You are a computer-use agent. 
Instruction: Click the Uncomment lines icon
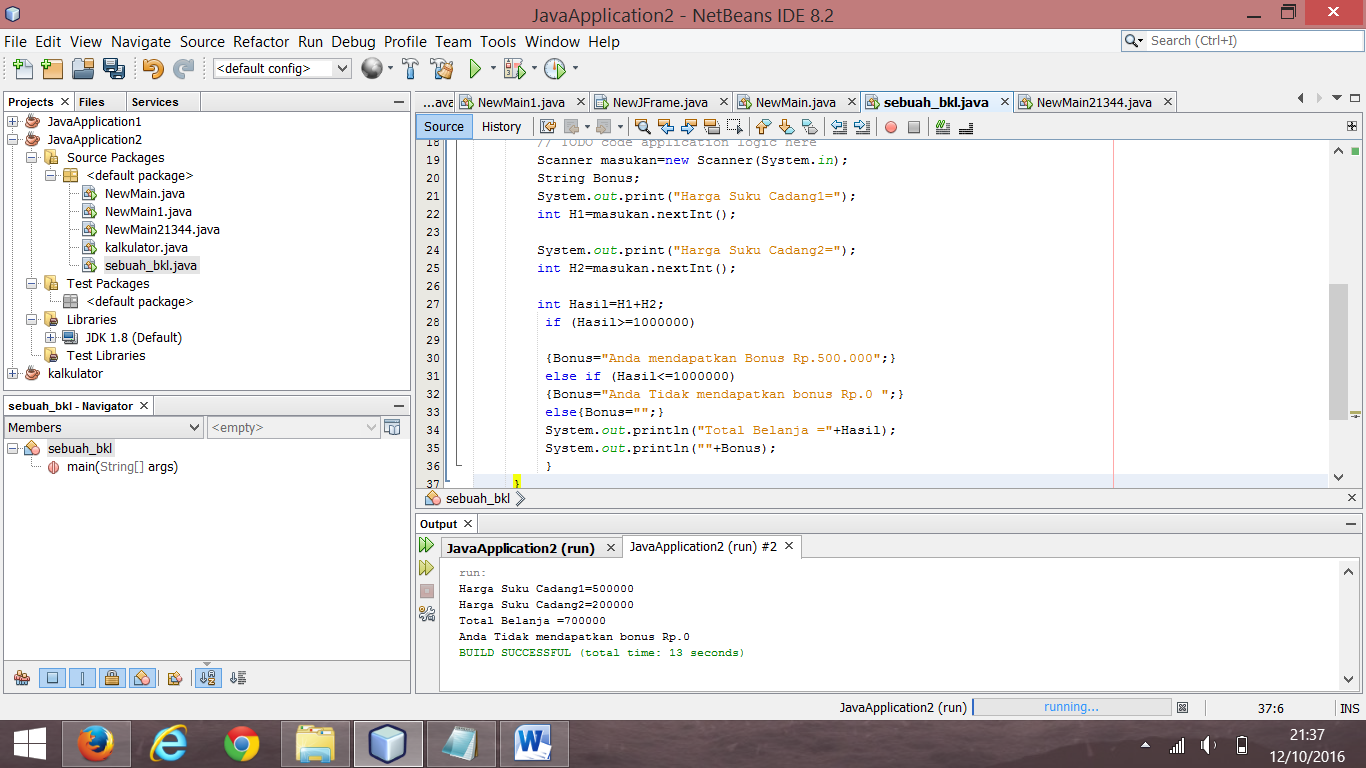965,127
